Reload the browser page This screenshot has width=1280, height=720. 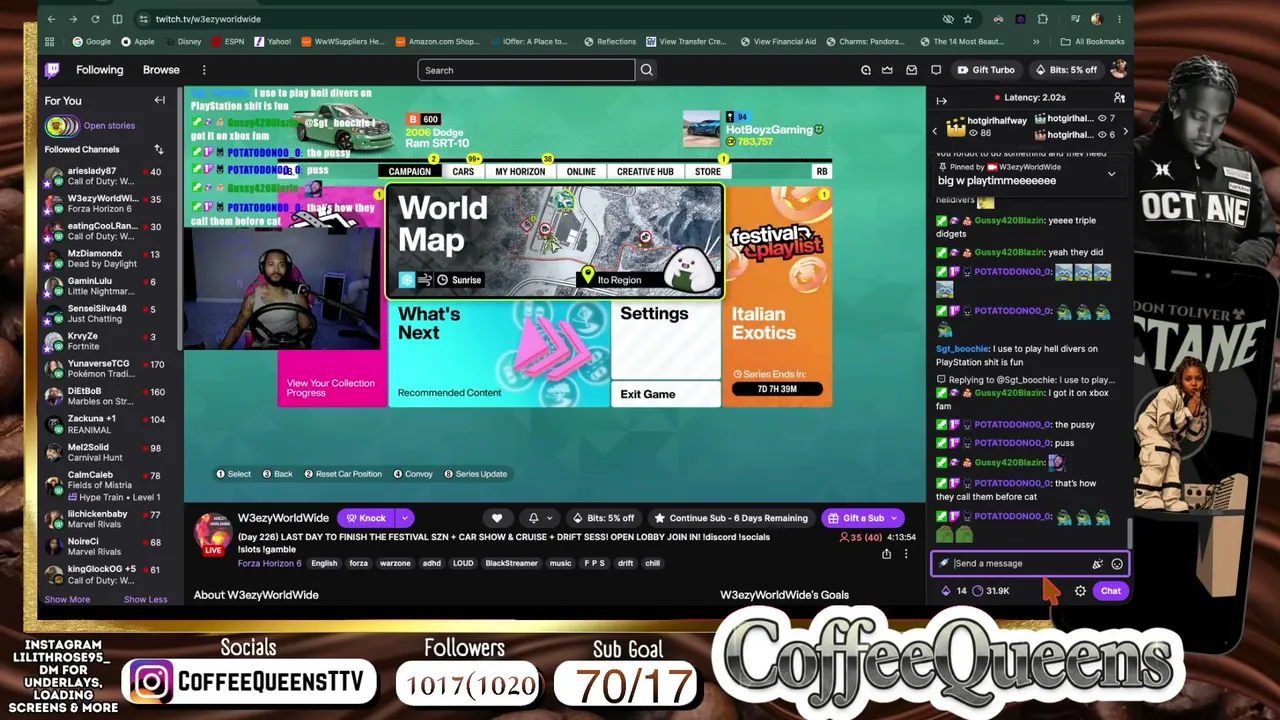[95, 19]
